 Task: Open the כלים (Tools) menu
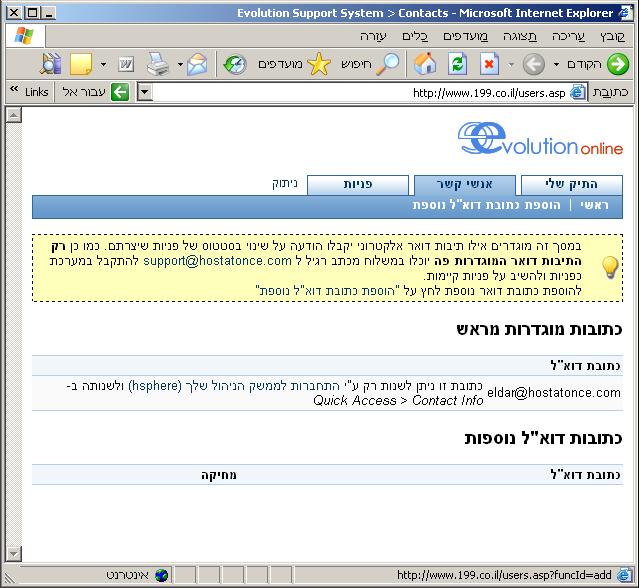point(428,36)
